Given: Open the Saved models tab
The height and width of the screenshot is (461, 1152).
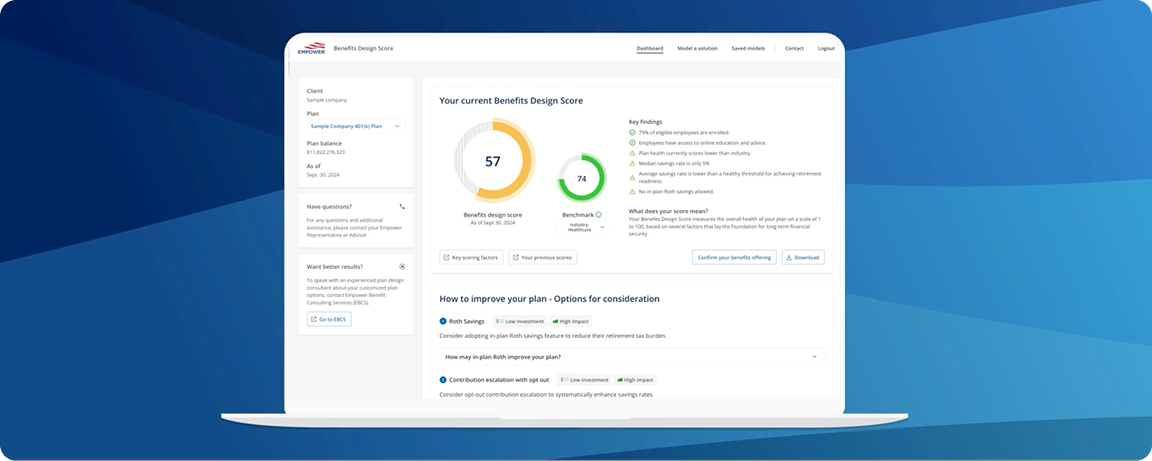Looking at the screenshot, I should tap(748, 48).
